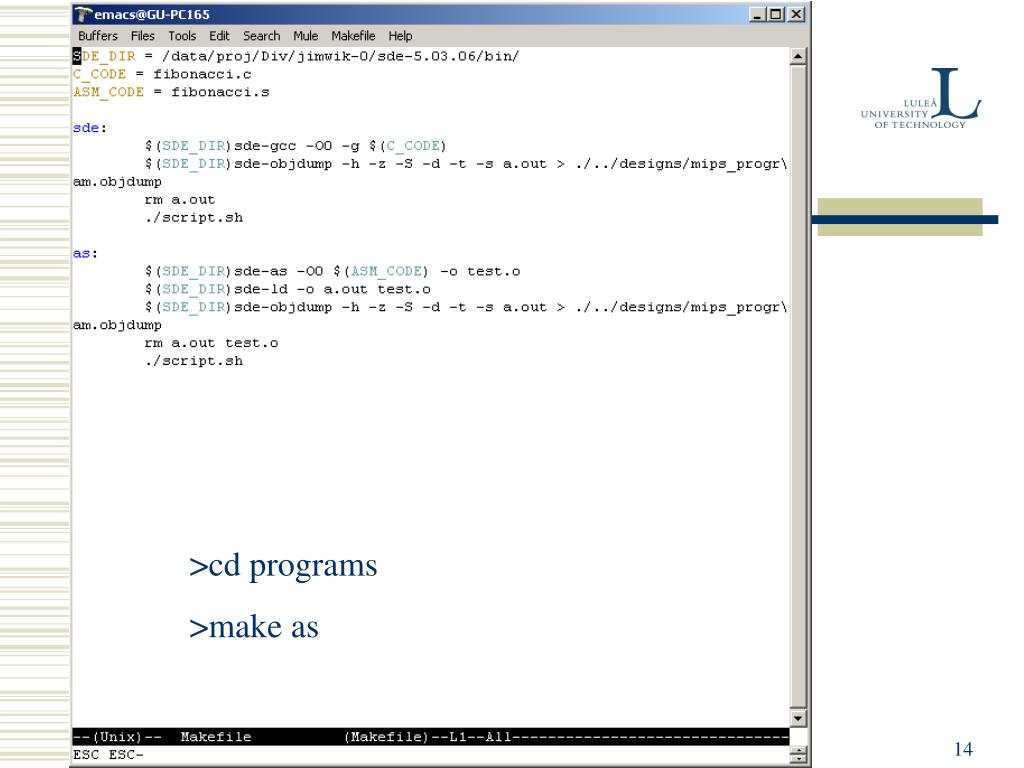
Task: Open the Tools menu
Action: [182, 36]
